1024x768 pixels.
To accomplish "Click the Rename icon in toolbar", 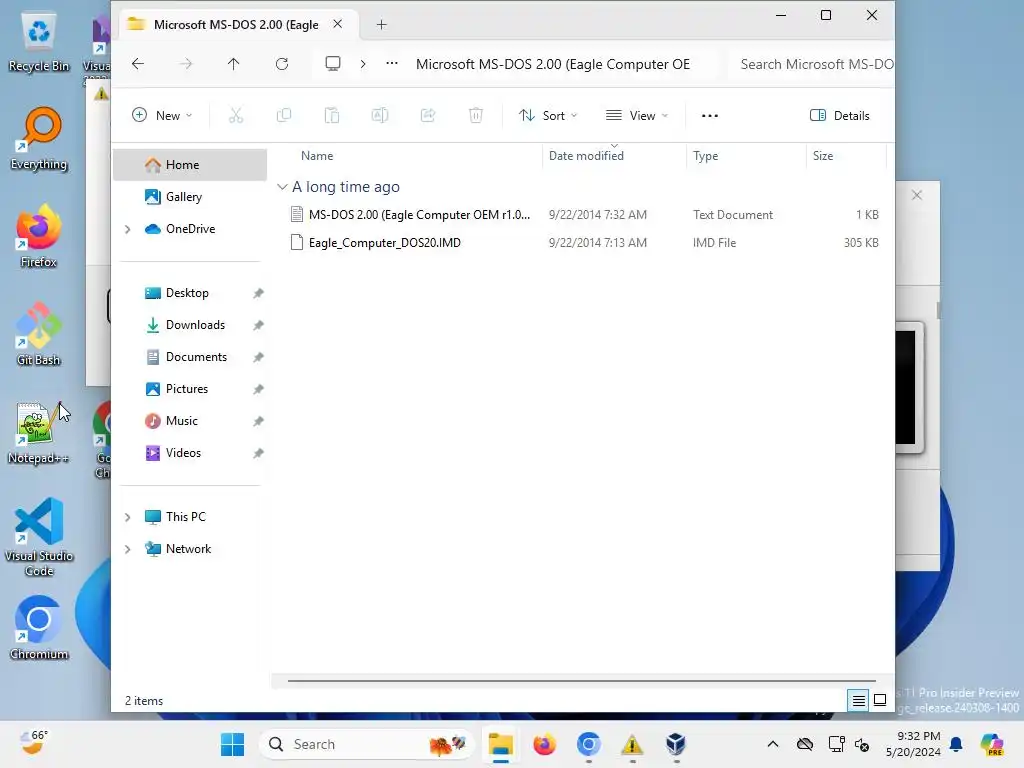I will (379, 116).
